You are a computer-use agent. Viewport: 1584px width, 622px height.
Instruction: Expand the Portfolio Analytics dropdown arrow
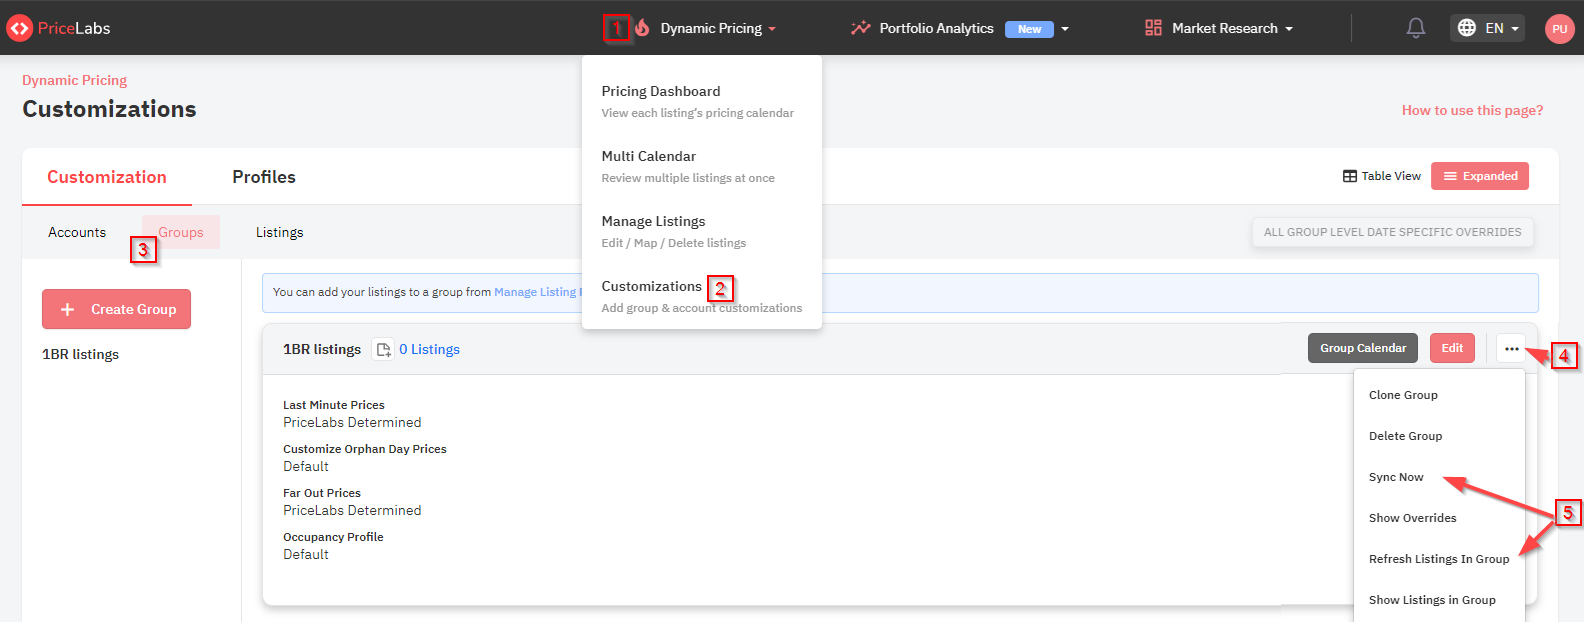tap(1065, 29)
